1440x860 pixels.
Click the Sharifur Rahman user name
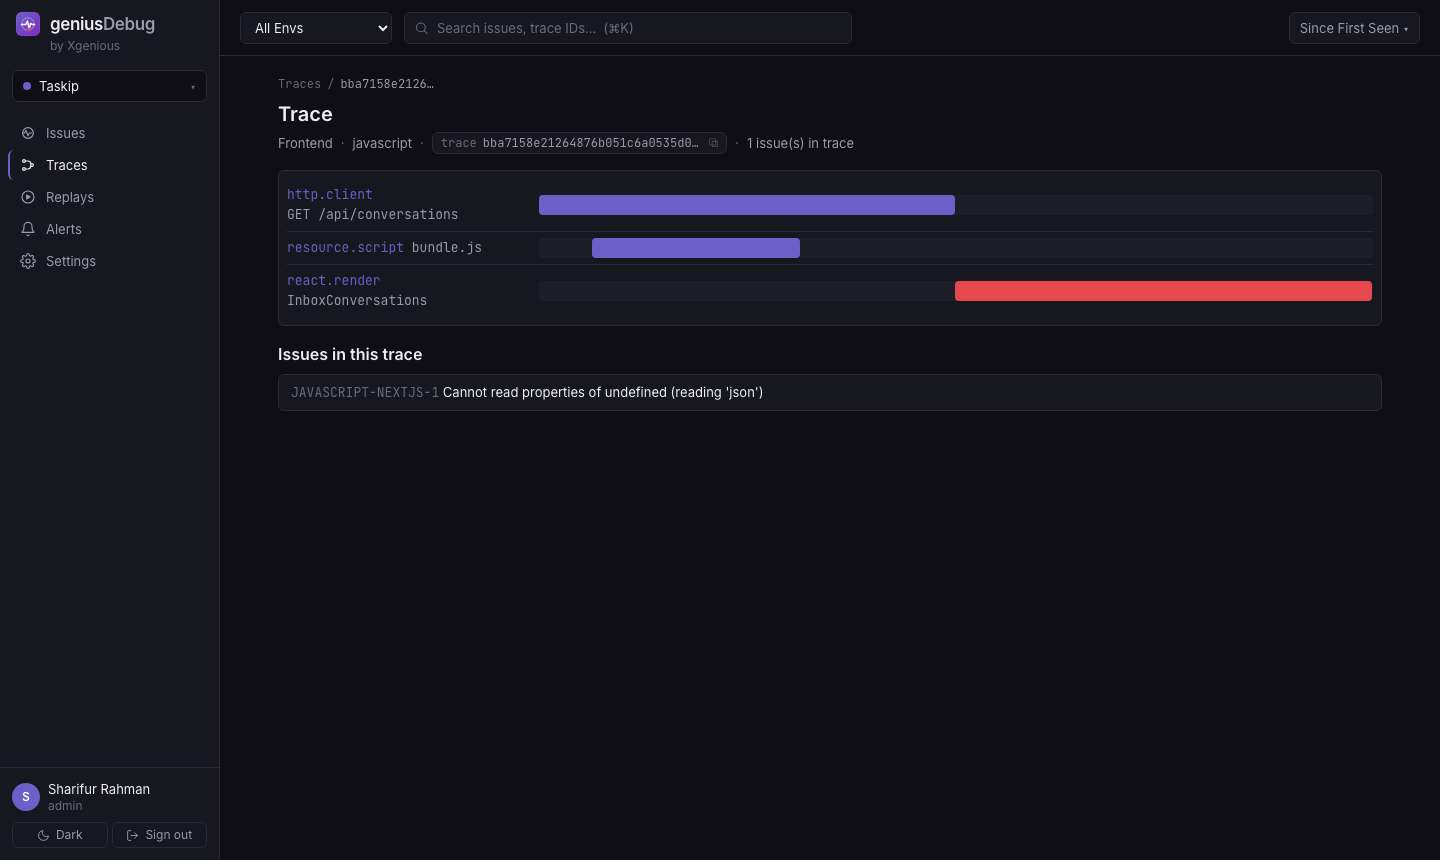tap(99, 789)
